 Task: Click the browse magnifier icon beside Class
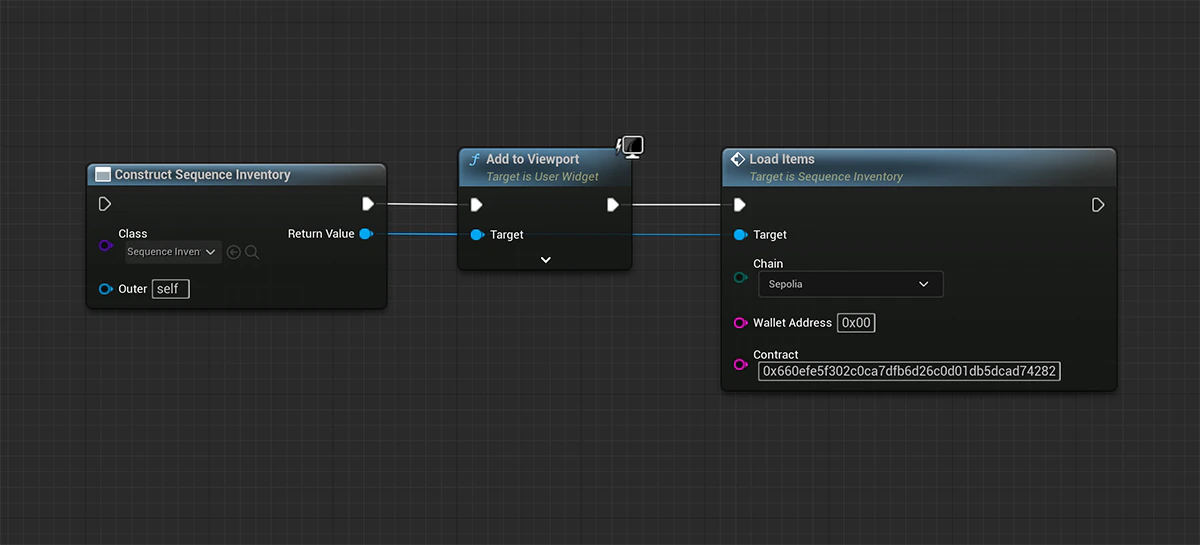[x=252, y=252]
